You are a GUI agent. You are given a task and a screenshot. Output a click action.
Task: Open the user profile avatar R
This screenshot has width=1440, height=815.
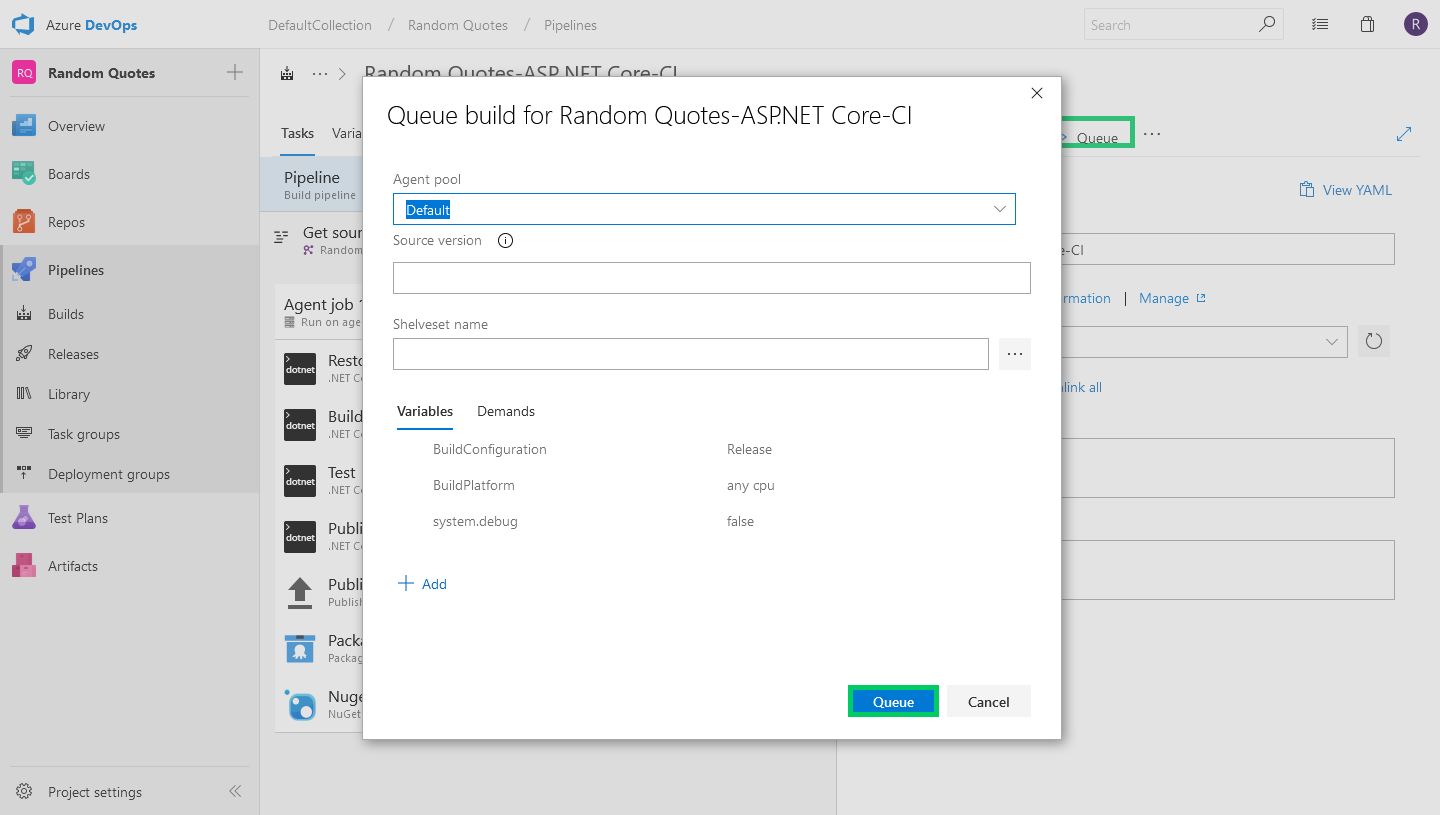[x=1415, y=25]
